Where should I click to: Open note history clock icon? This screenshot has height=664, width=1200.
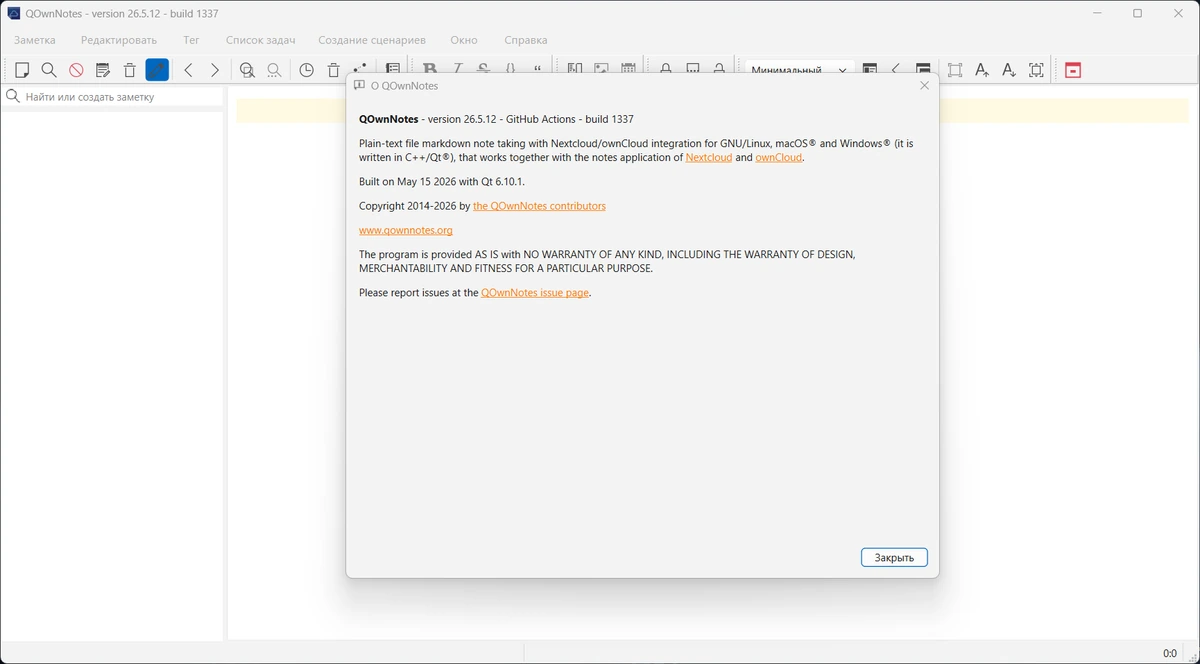pyautogui.click(x=307, y=70)
